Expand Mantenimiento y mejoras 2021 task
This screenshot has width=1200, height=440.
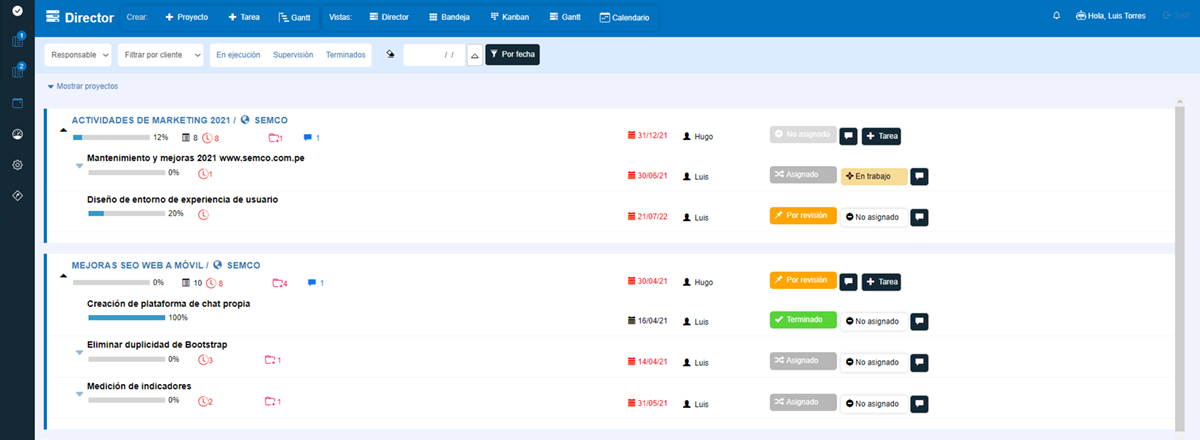(79, 165)
